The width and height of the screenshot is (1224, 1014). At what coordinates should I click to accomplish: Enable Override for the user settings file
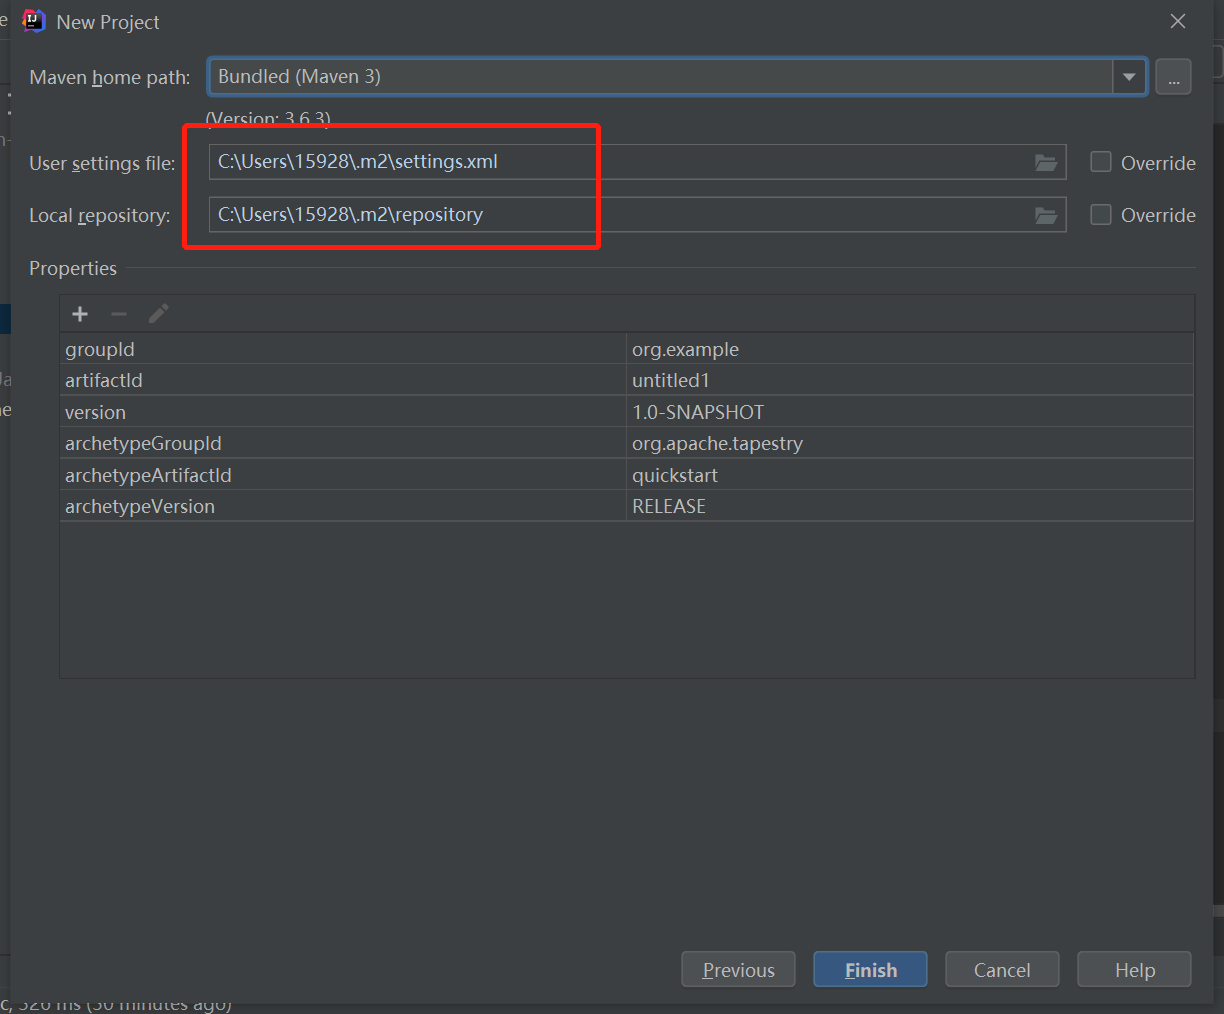click(x=1100, y=161)
